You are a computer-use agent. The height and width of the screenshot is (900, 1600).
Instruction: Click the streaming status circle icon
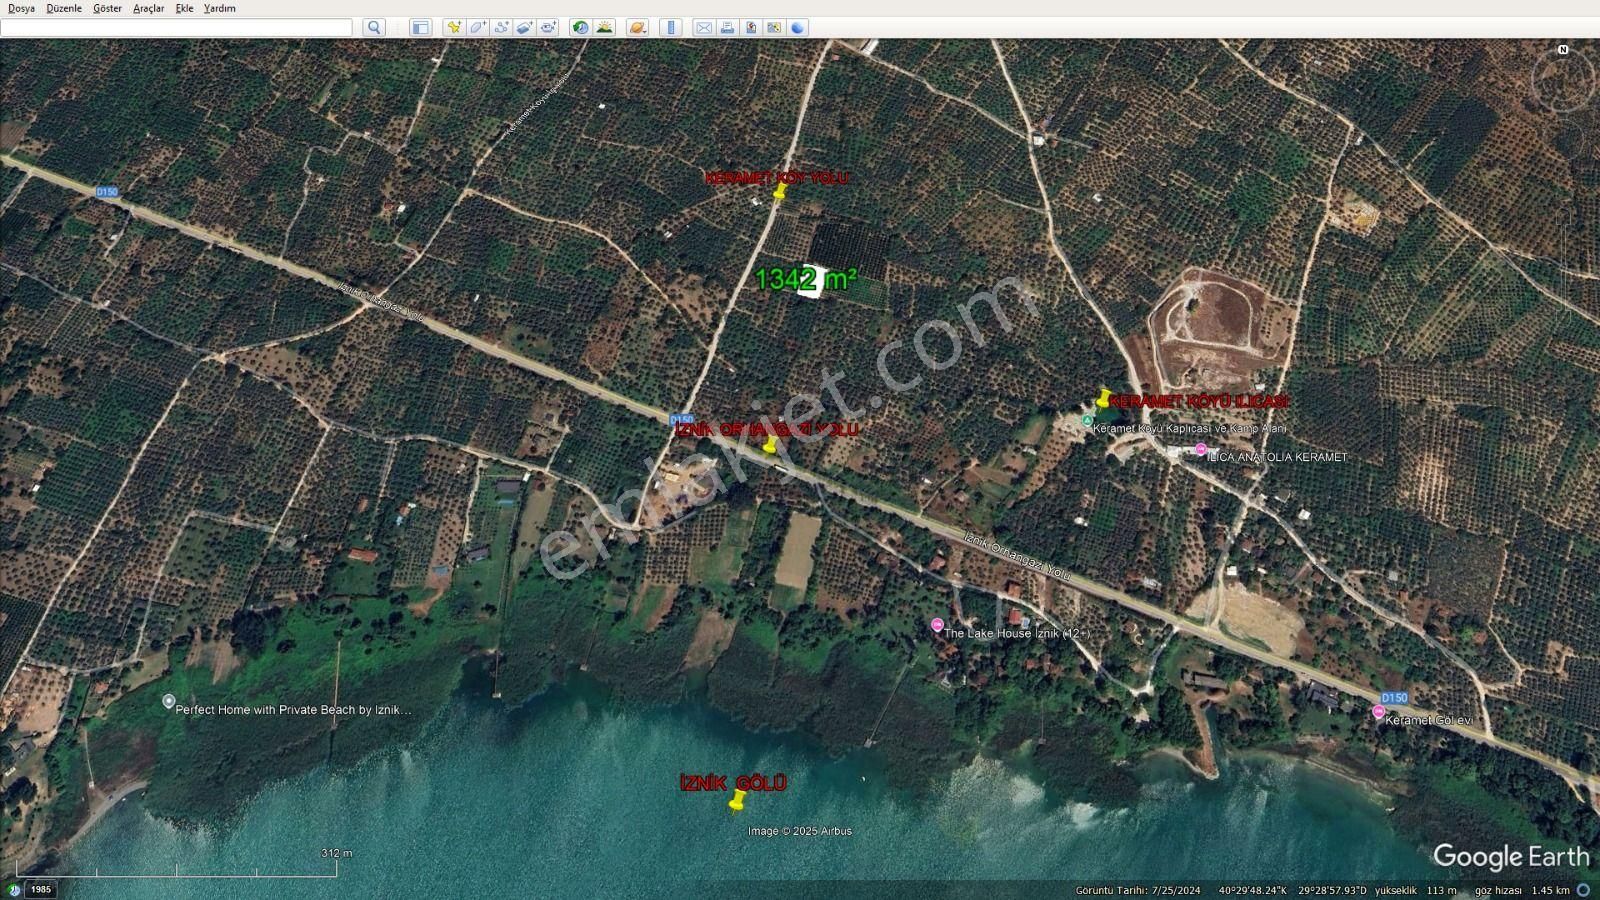point(1583,890)
